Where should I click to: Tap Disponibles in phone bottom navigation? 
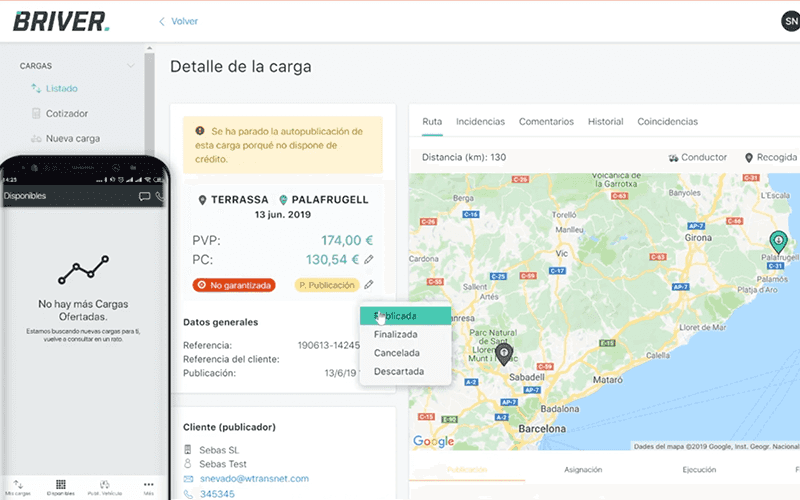(60, 488)
